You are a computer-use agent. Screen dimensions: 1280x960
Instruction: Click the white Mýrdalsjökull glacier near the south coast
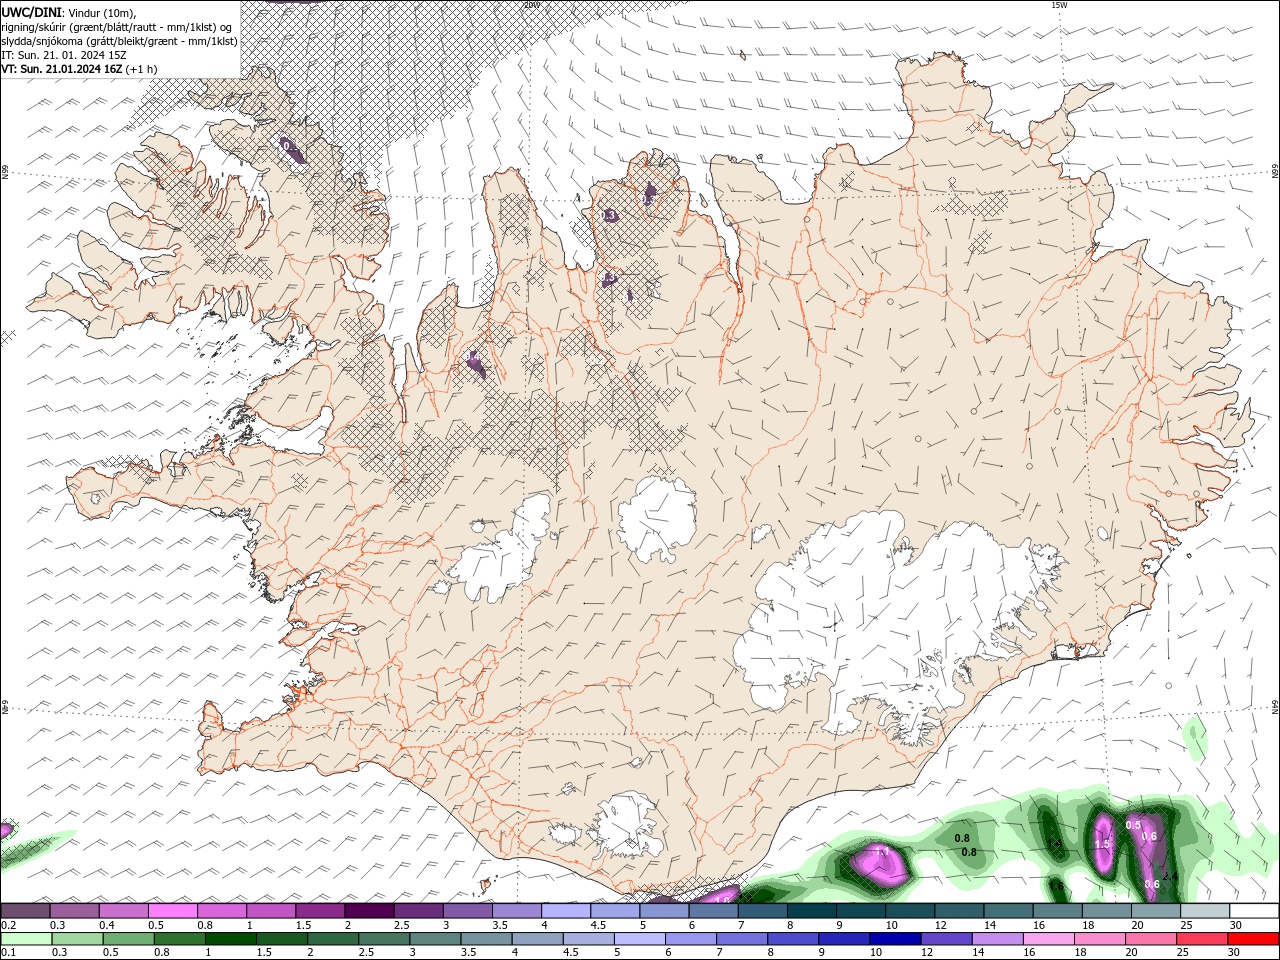coord(627,826)
